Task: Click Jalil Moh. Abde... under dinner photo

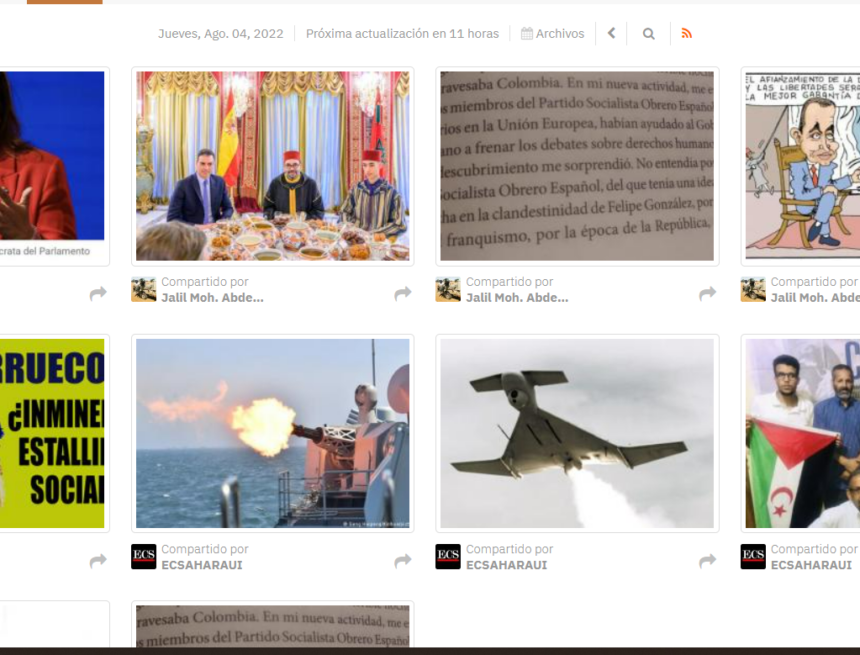Action: coord(212,298)
